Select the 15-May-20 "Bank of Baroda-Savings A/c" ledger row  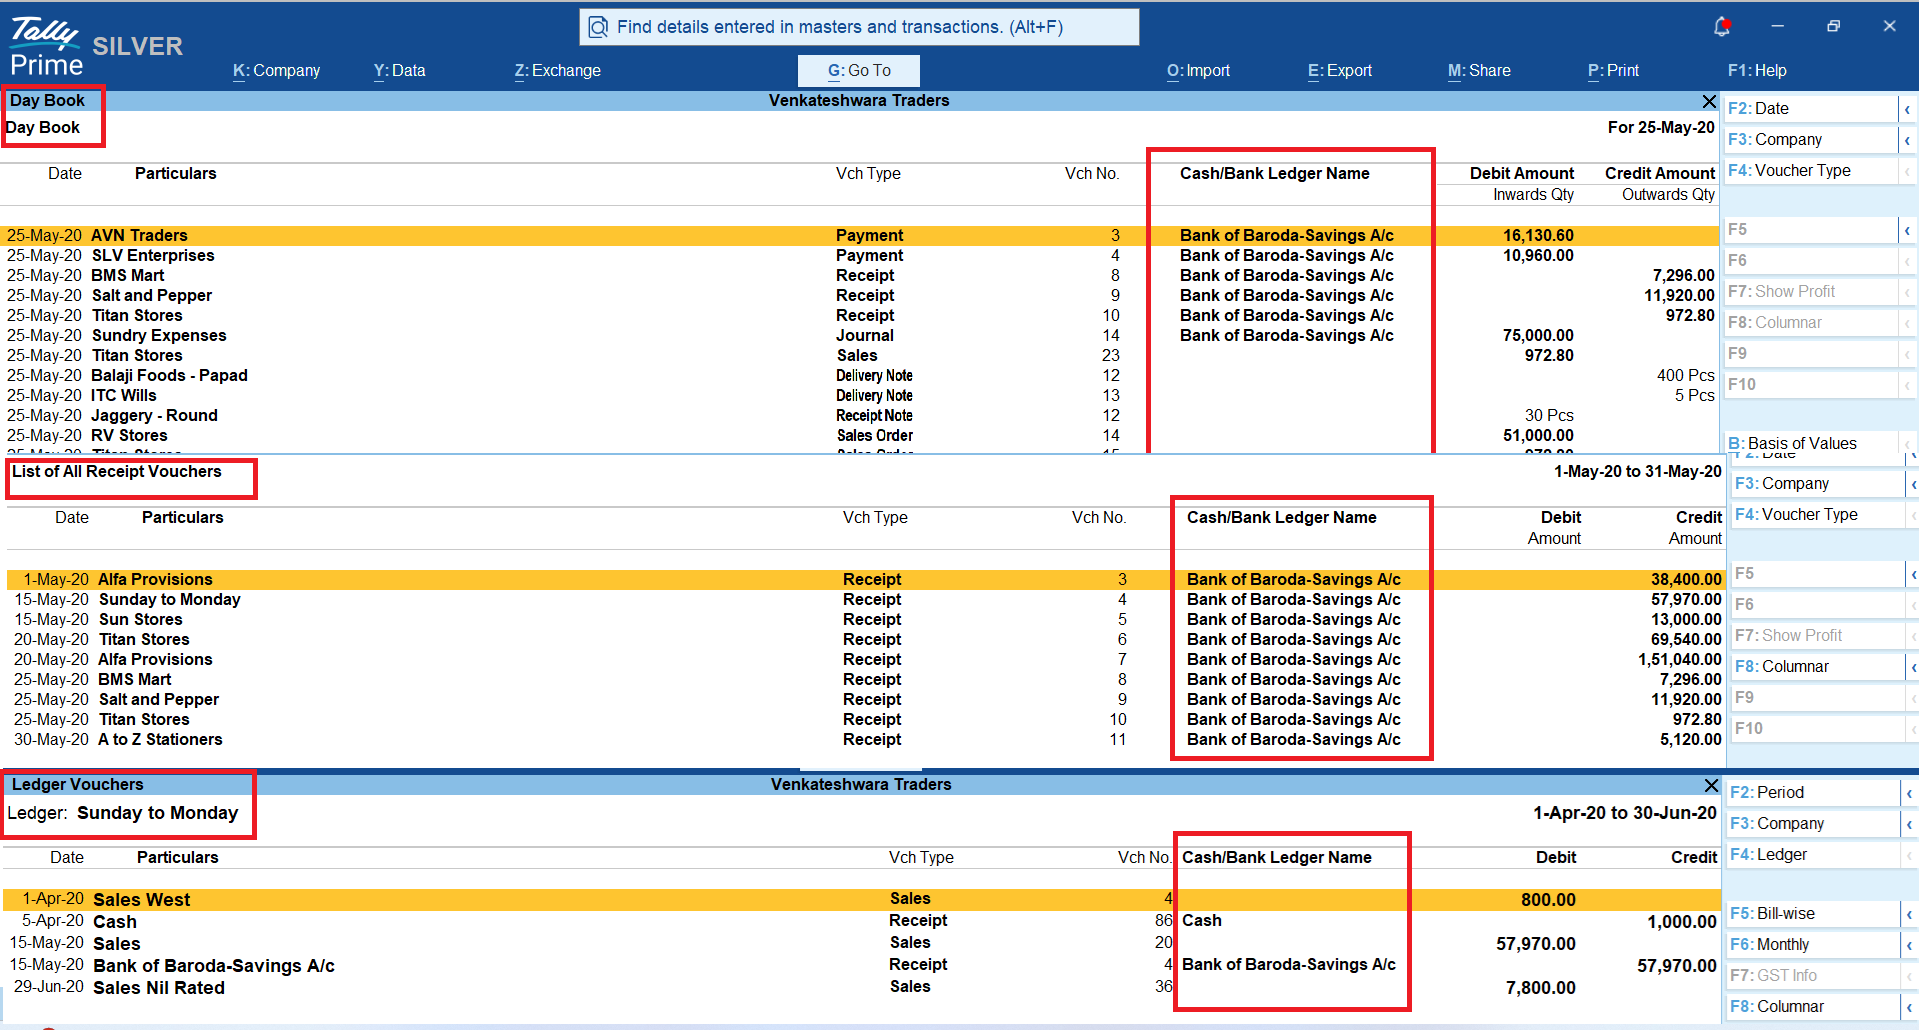point(861,966)
